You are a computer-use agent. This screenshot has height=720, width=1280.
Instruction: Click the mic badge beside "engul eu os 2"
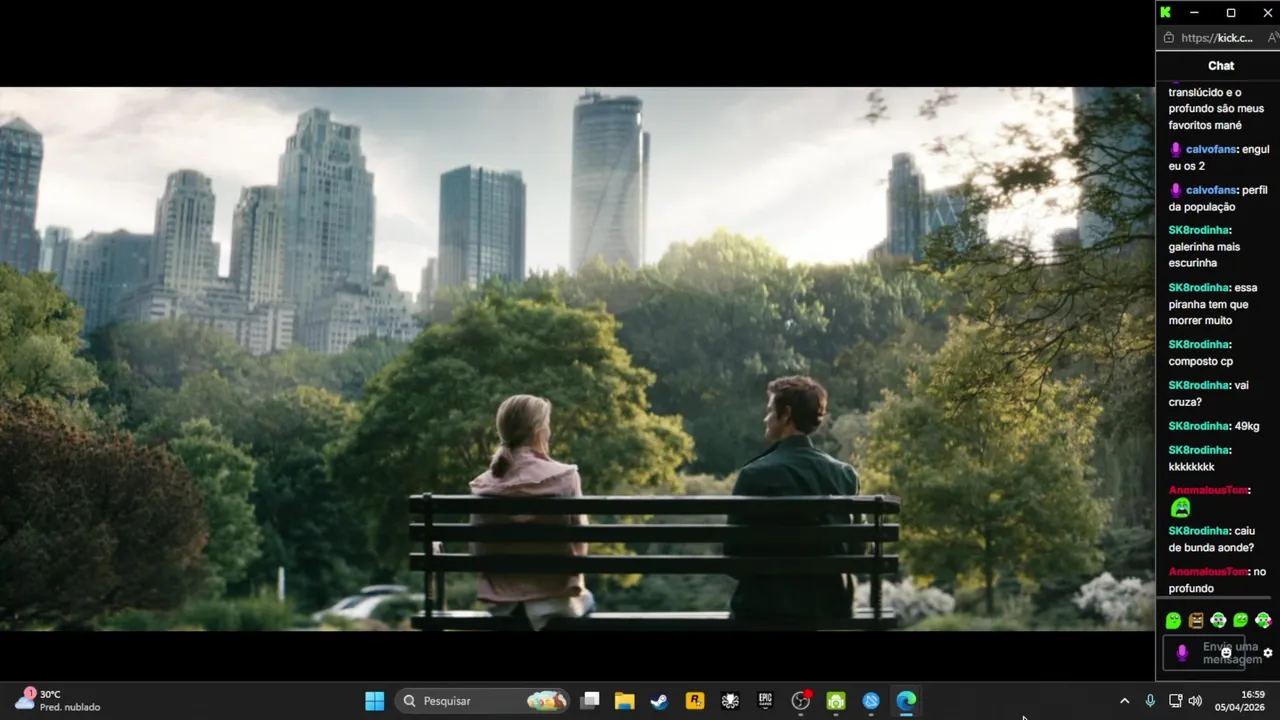point(1176,149)
